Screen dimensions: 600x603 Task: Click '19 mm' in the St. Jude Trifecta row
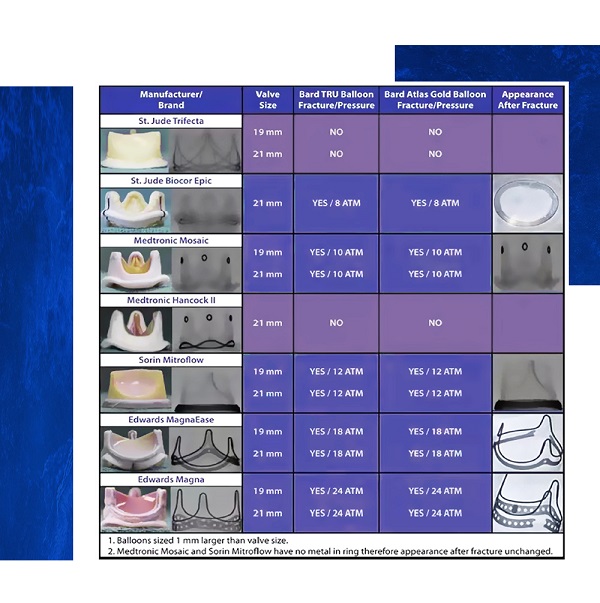[268, 132]
